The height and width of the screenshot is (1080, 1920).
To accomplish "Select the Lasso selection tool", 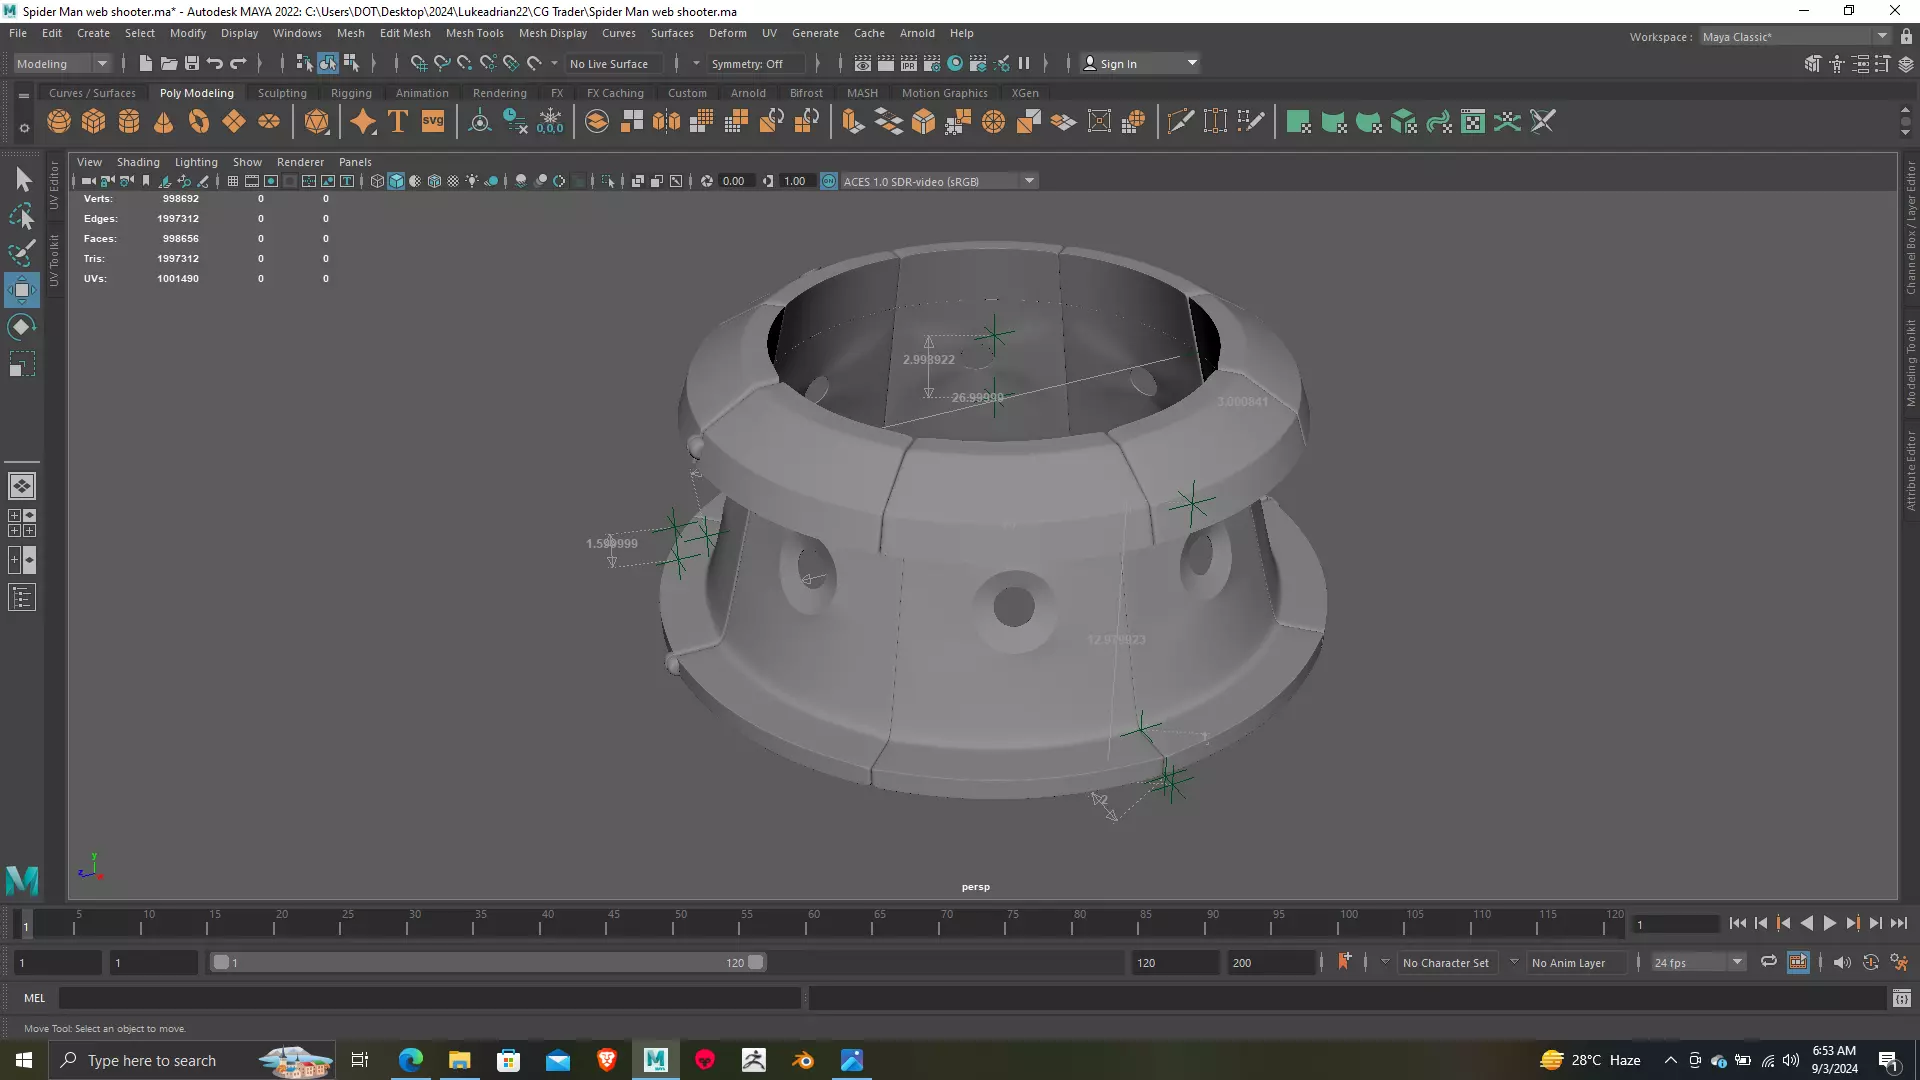I will click(22, 216).
